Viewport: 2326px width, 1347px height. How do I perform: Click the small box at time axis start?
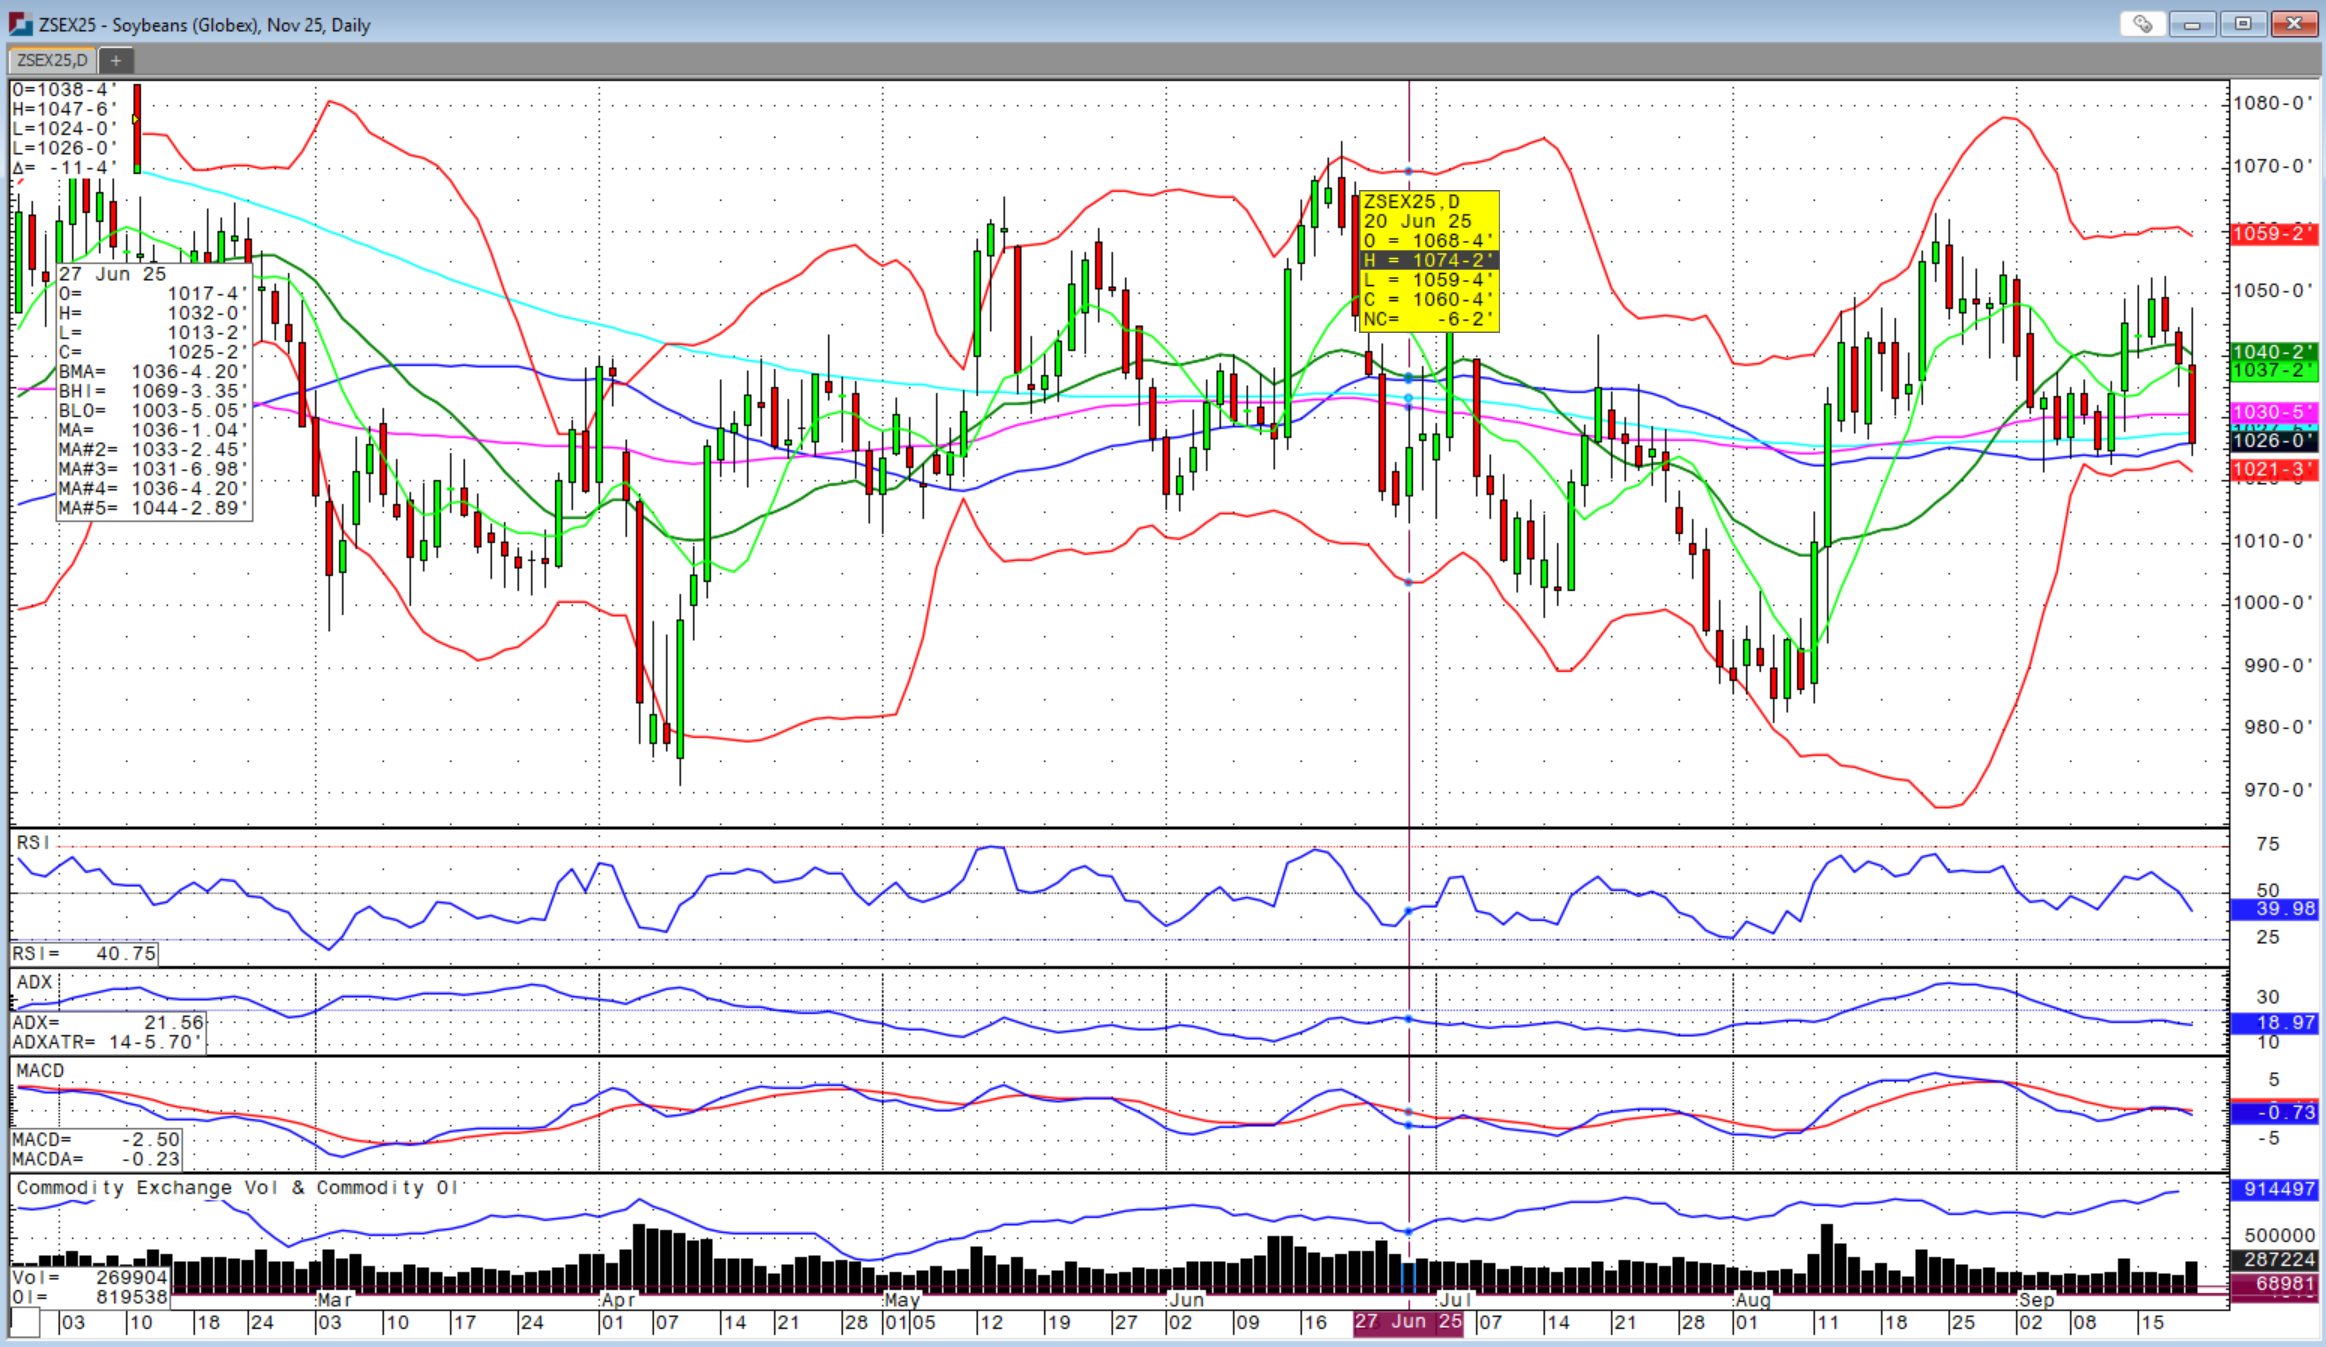pyautogui.click(x=25, y=1323)
